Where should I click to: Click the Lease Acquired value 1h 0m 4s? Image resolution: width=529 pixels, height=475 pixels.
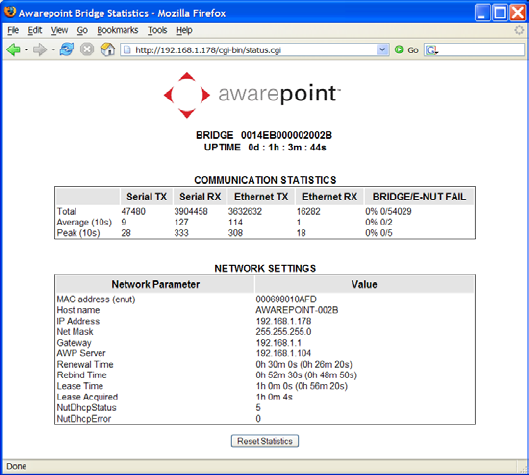point(274,397)
